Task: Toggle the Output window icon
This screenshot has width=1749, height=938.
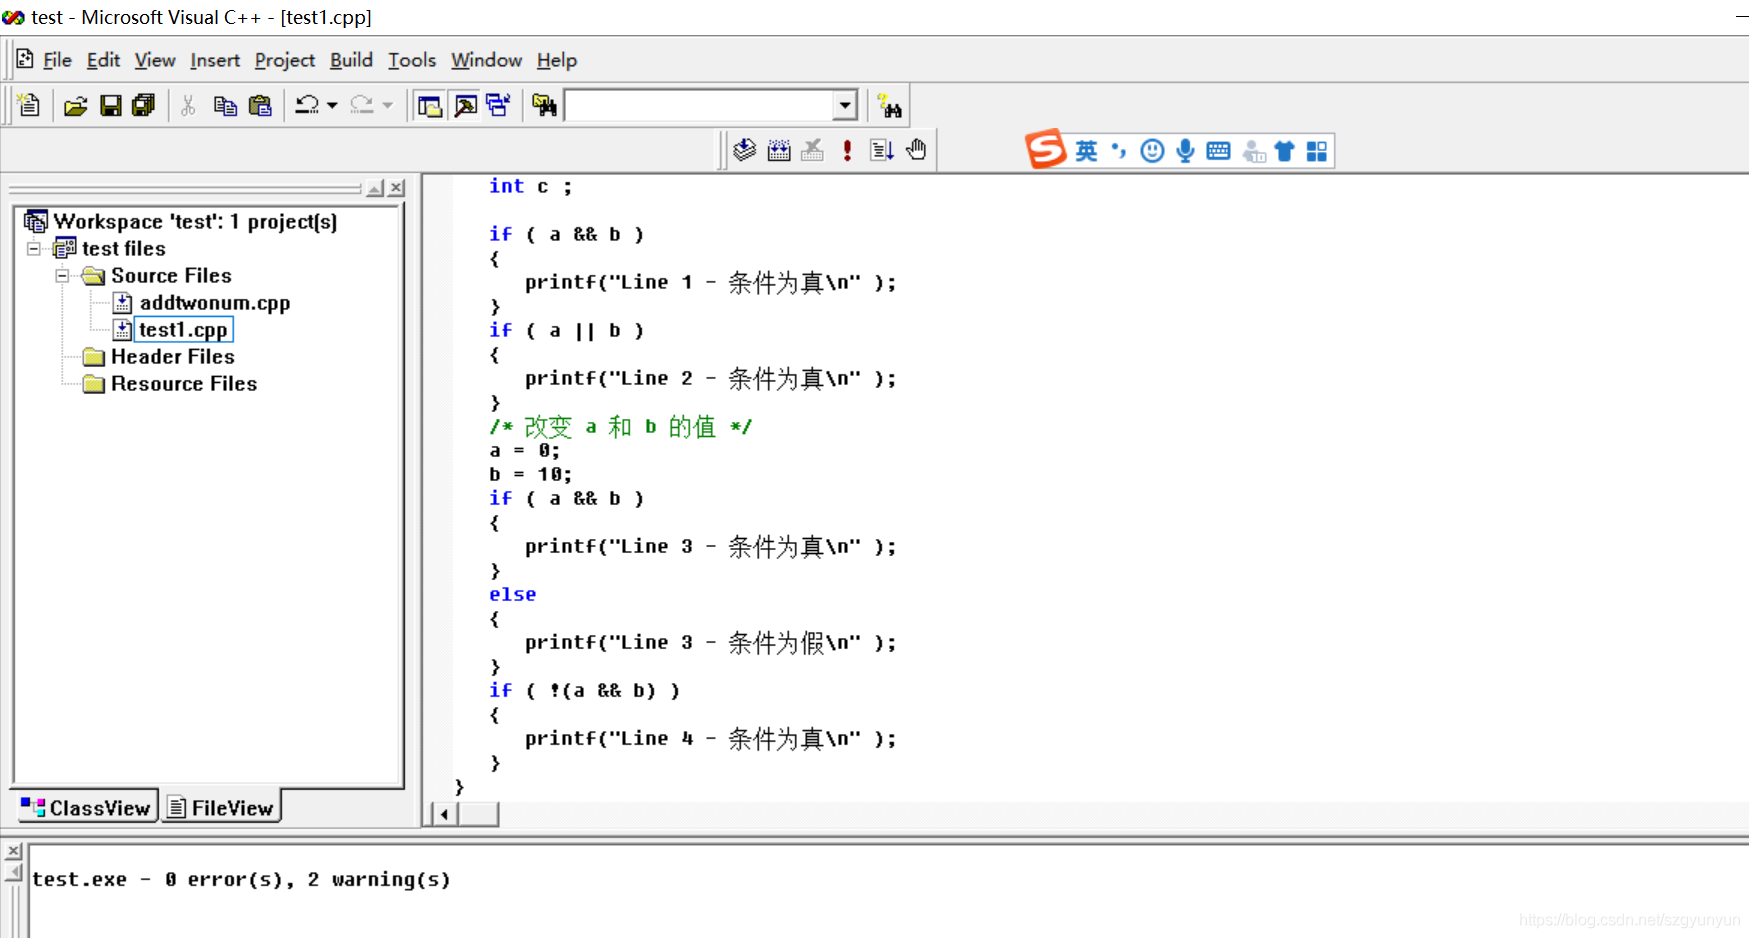Action: coord(466,105)
